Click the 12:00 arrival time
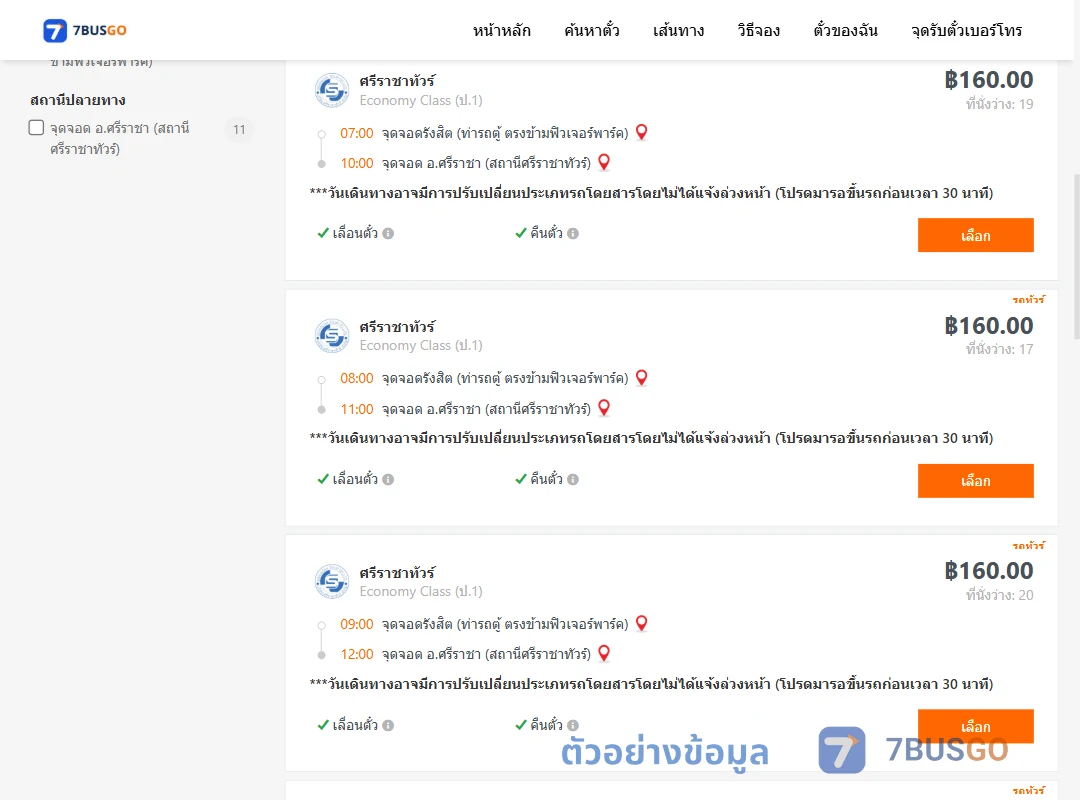Image resolution: width=1080 pixels, height=800 pixels. point(357,655)
